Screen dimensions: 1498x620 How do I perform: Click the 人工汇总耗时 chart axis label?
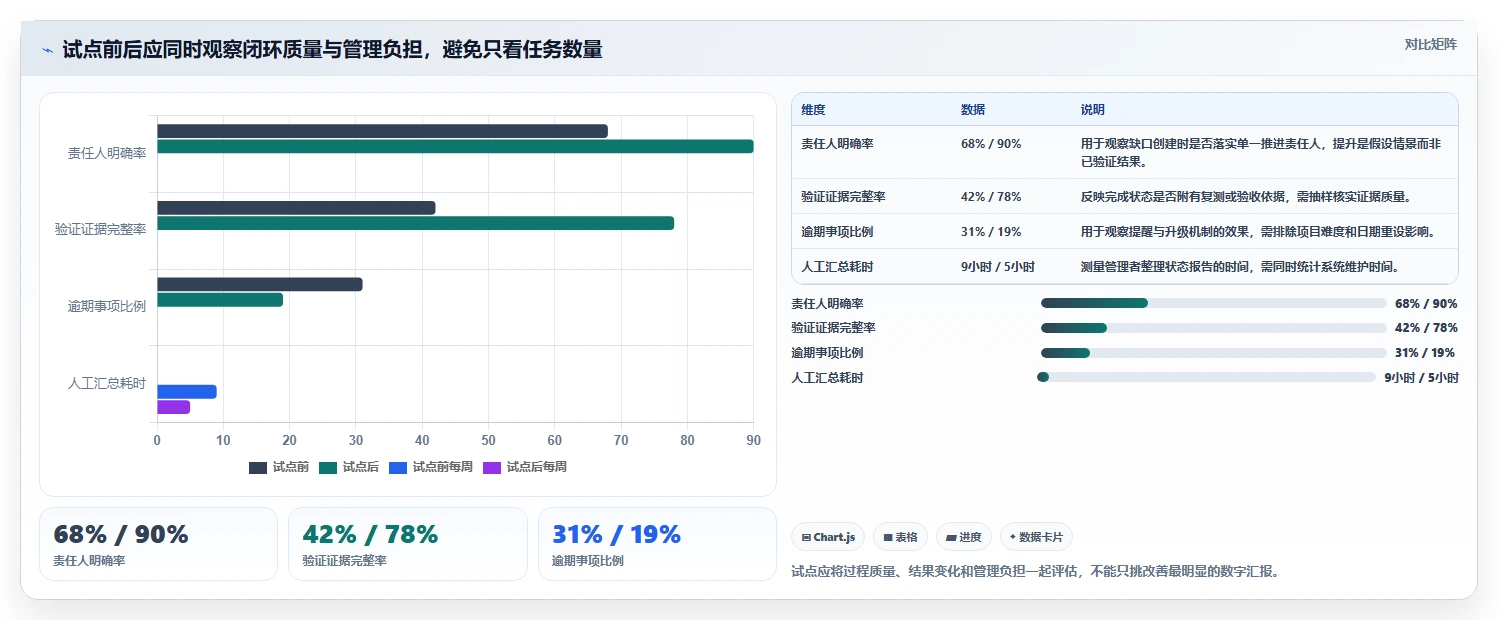pyautogui.click(x=107, y=383)
